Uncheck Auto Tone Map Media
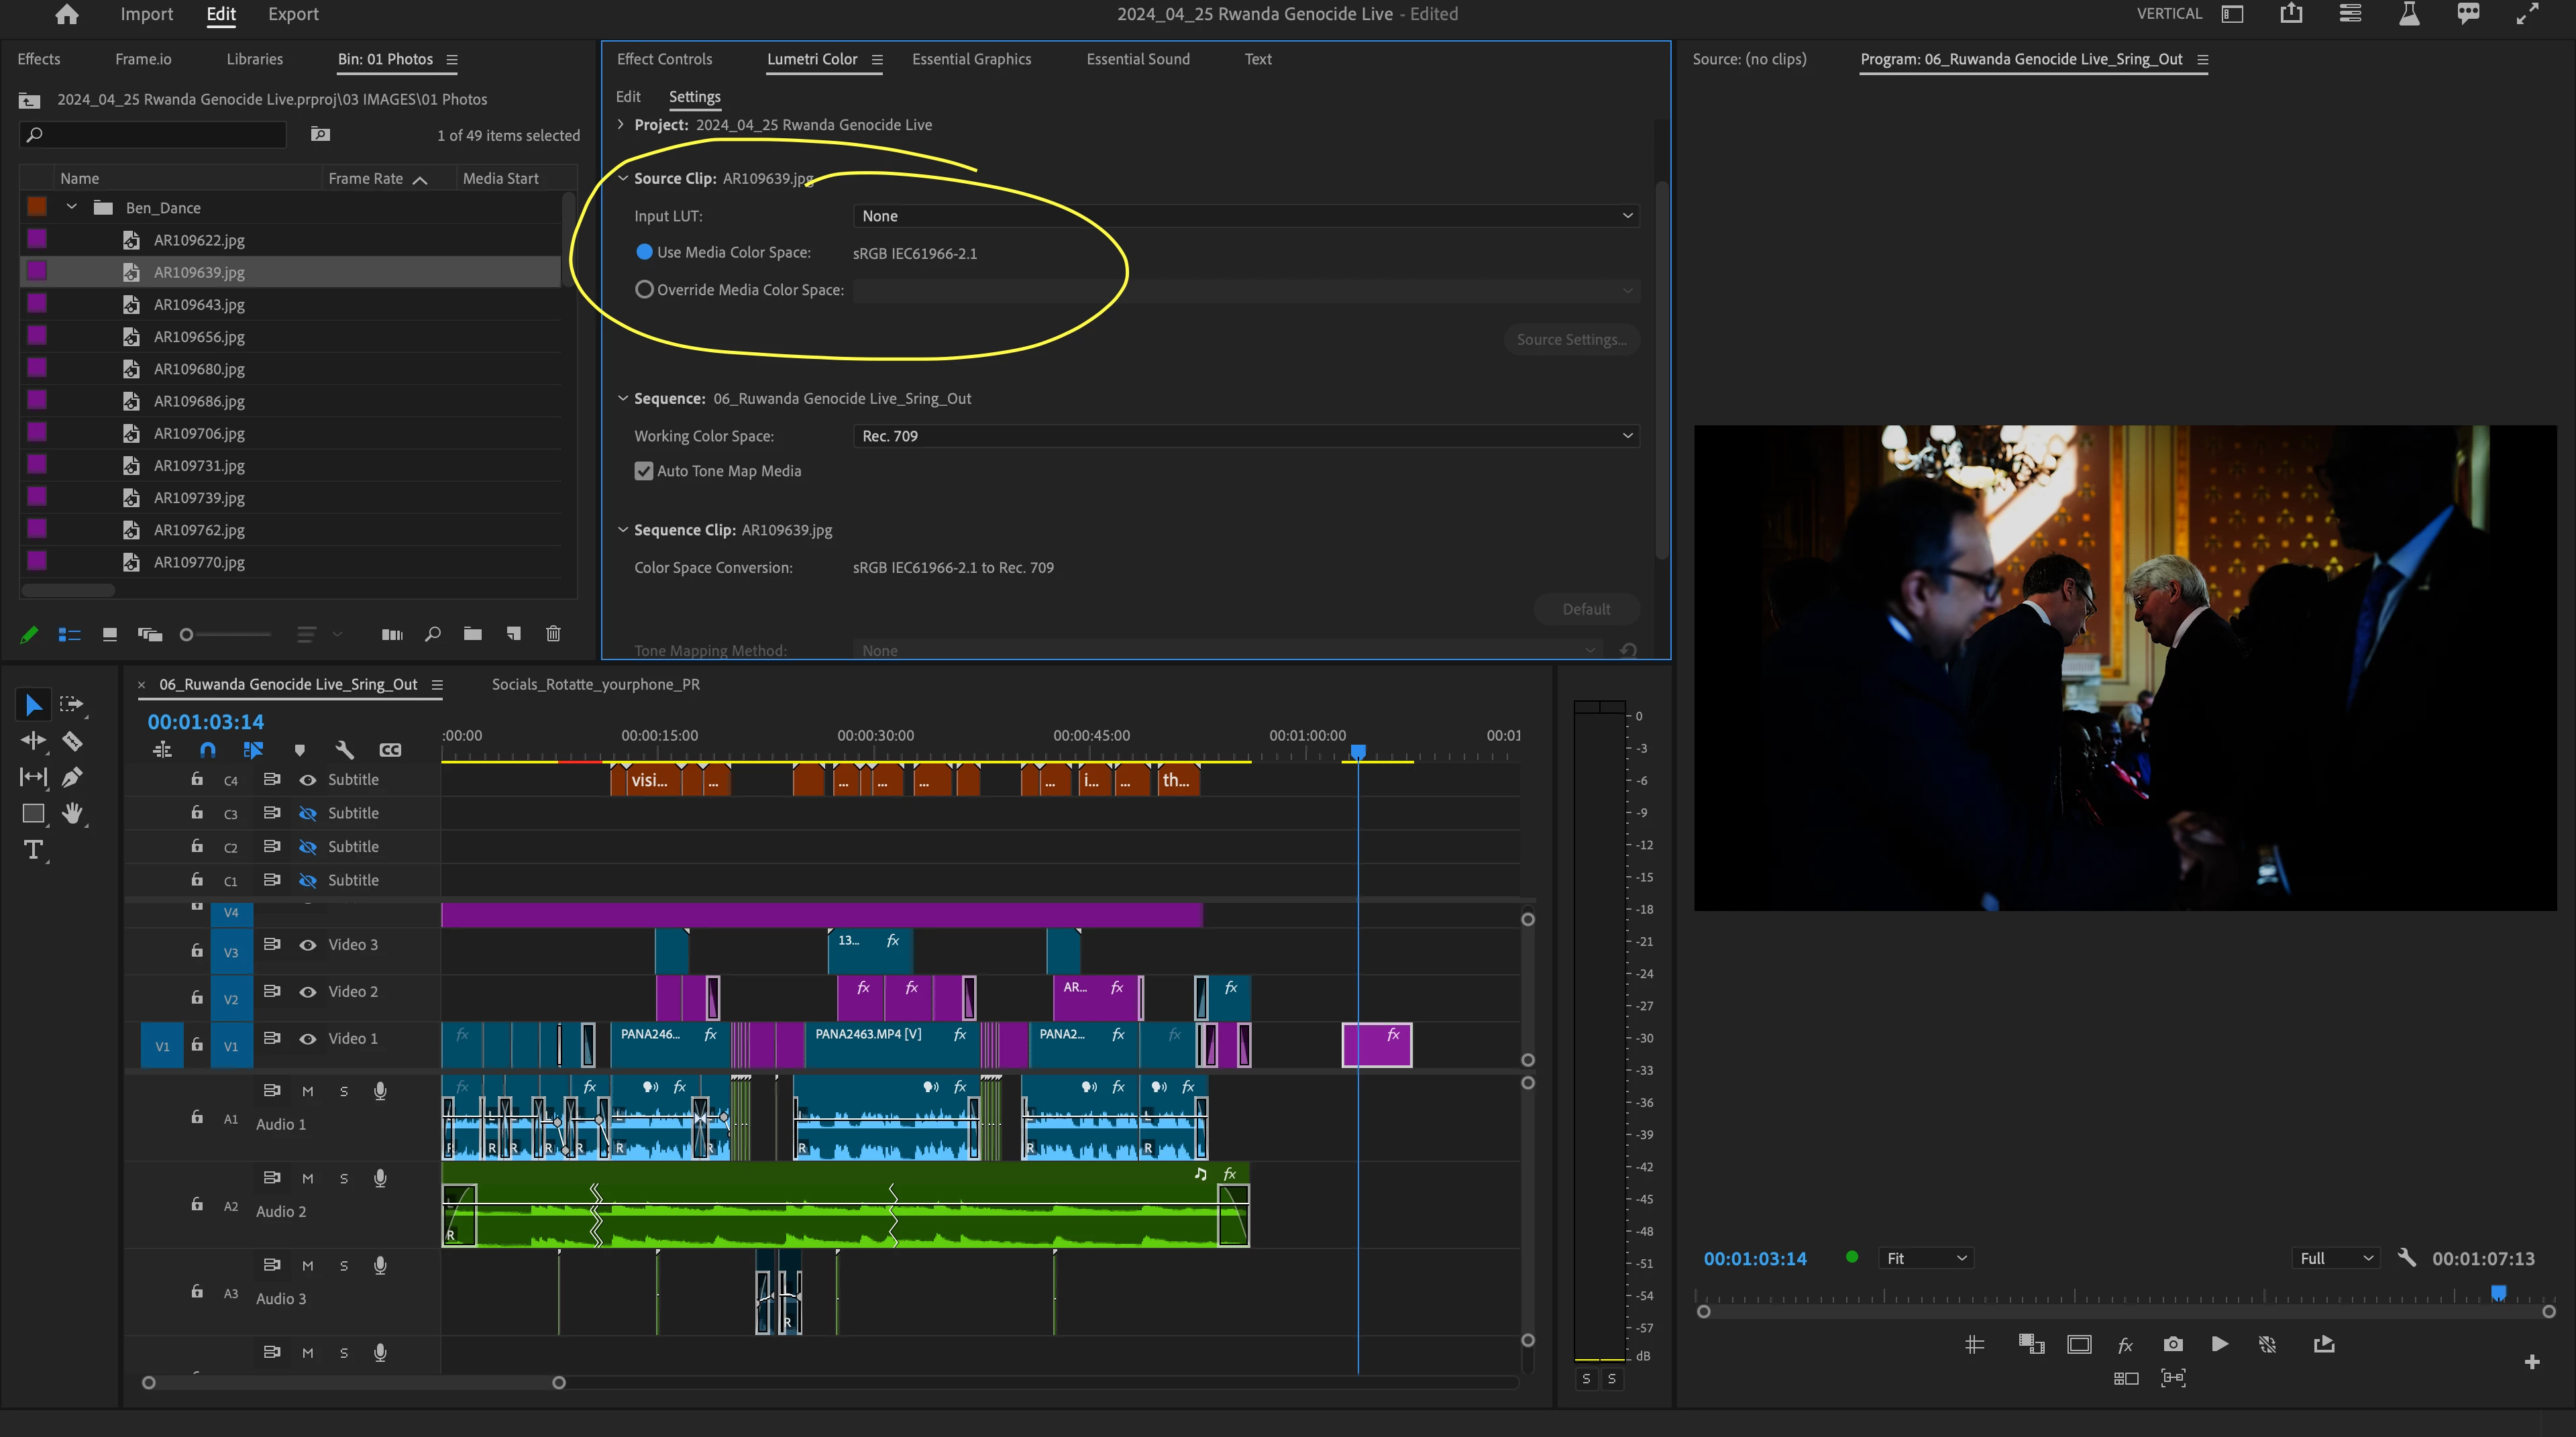 pyautogui.click(x=644, y=471)
